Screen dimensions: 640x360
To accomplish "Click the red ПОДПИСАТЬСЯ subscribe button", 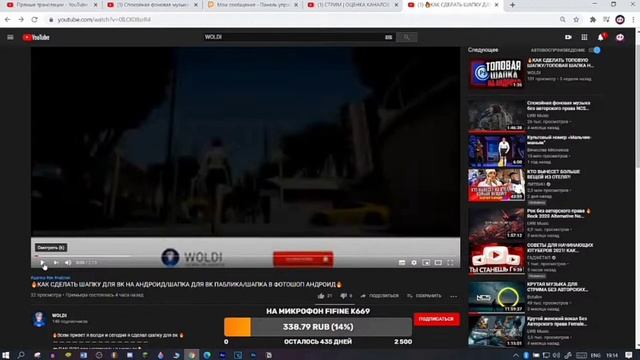I will click(x=436, y=319).
